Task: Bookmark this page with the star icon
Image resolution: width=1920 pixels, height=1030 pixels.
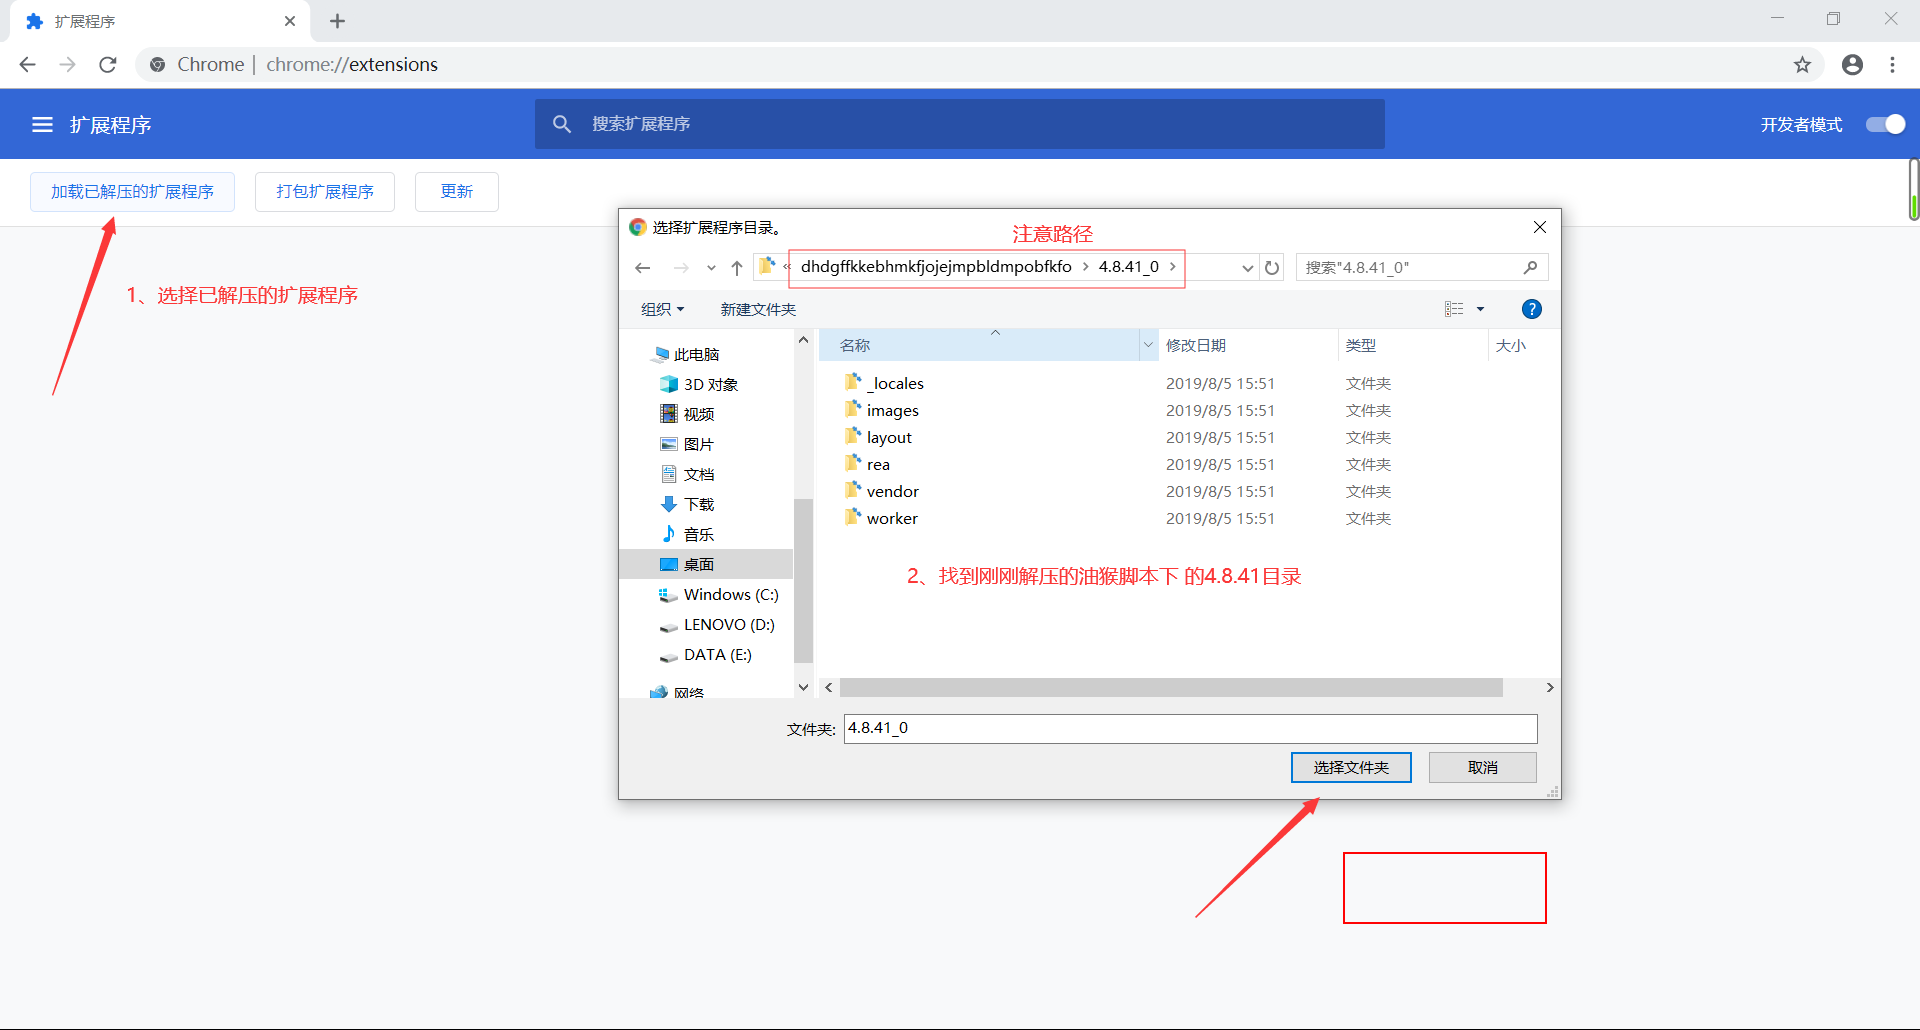Action: point(1802,64)
